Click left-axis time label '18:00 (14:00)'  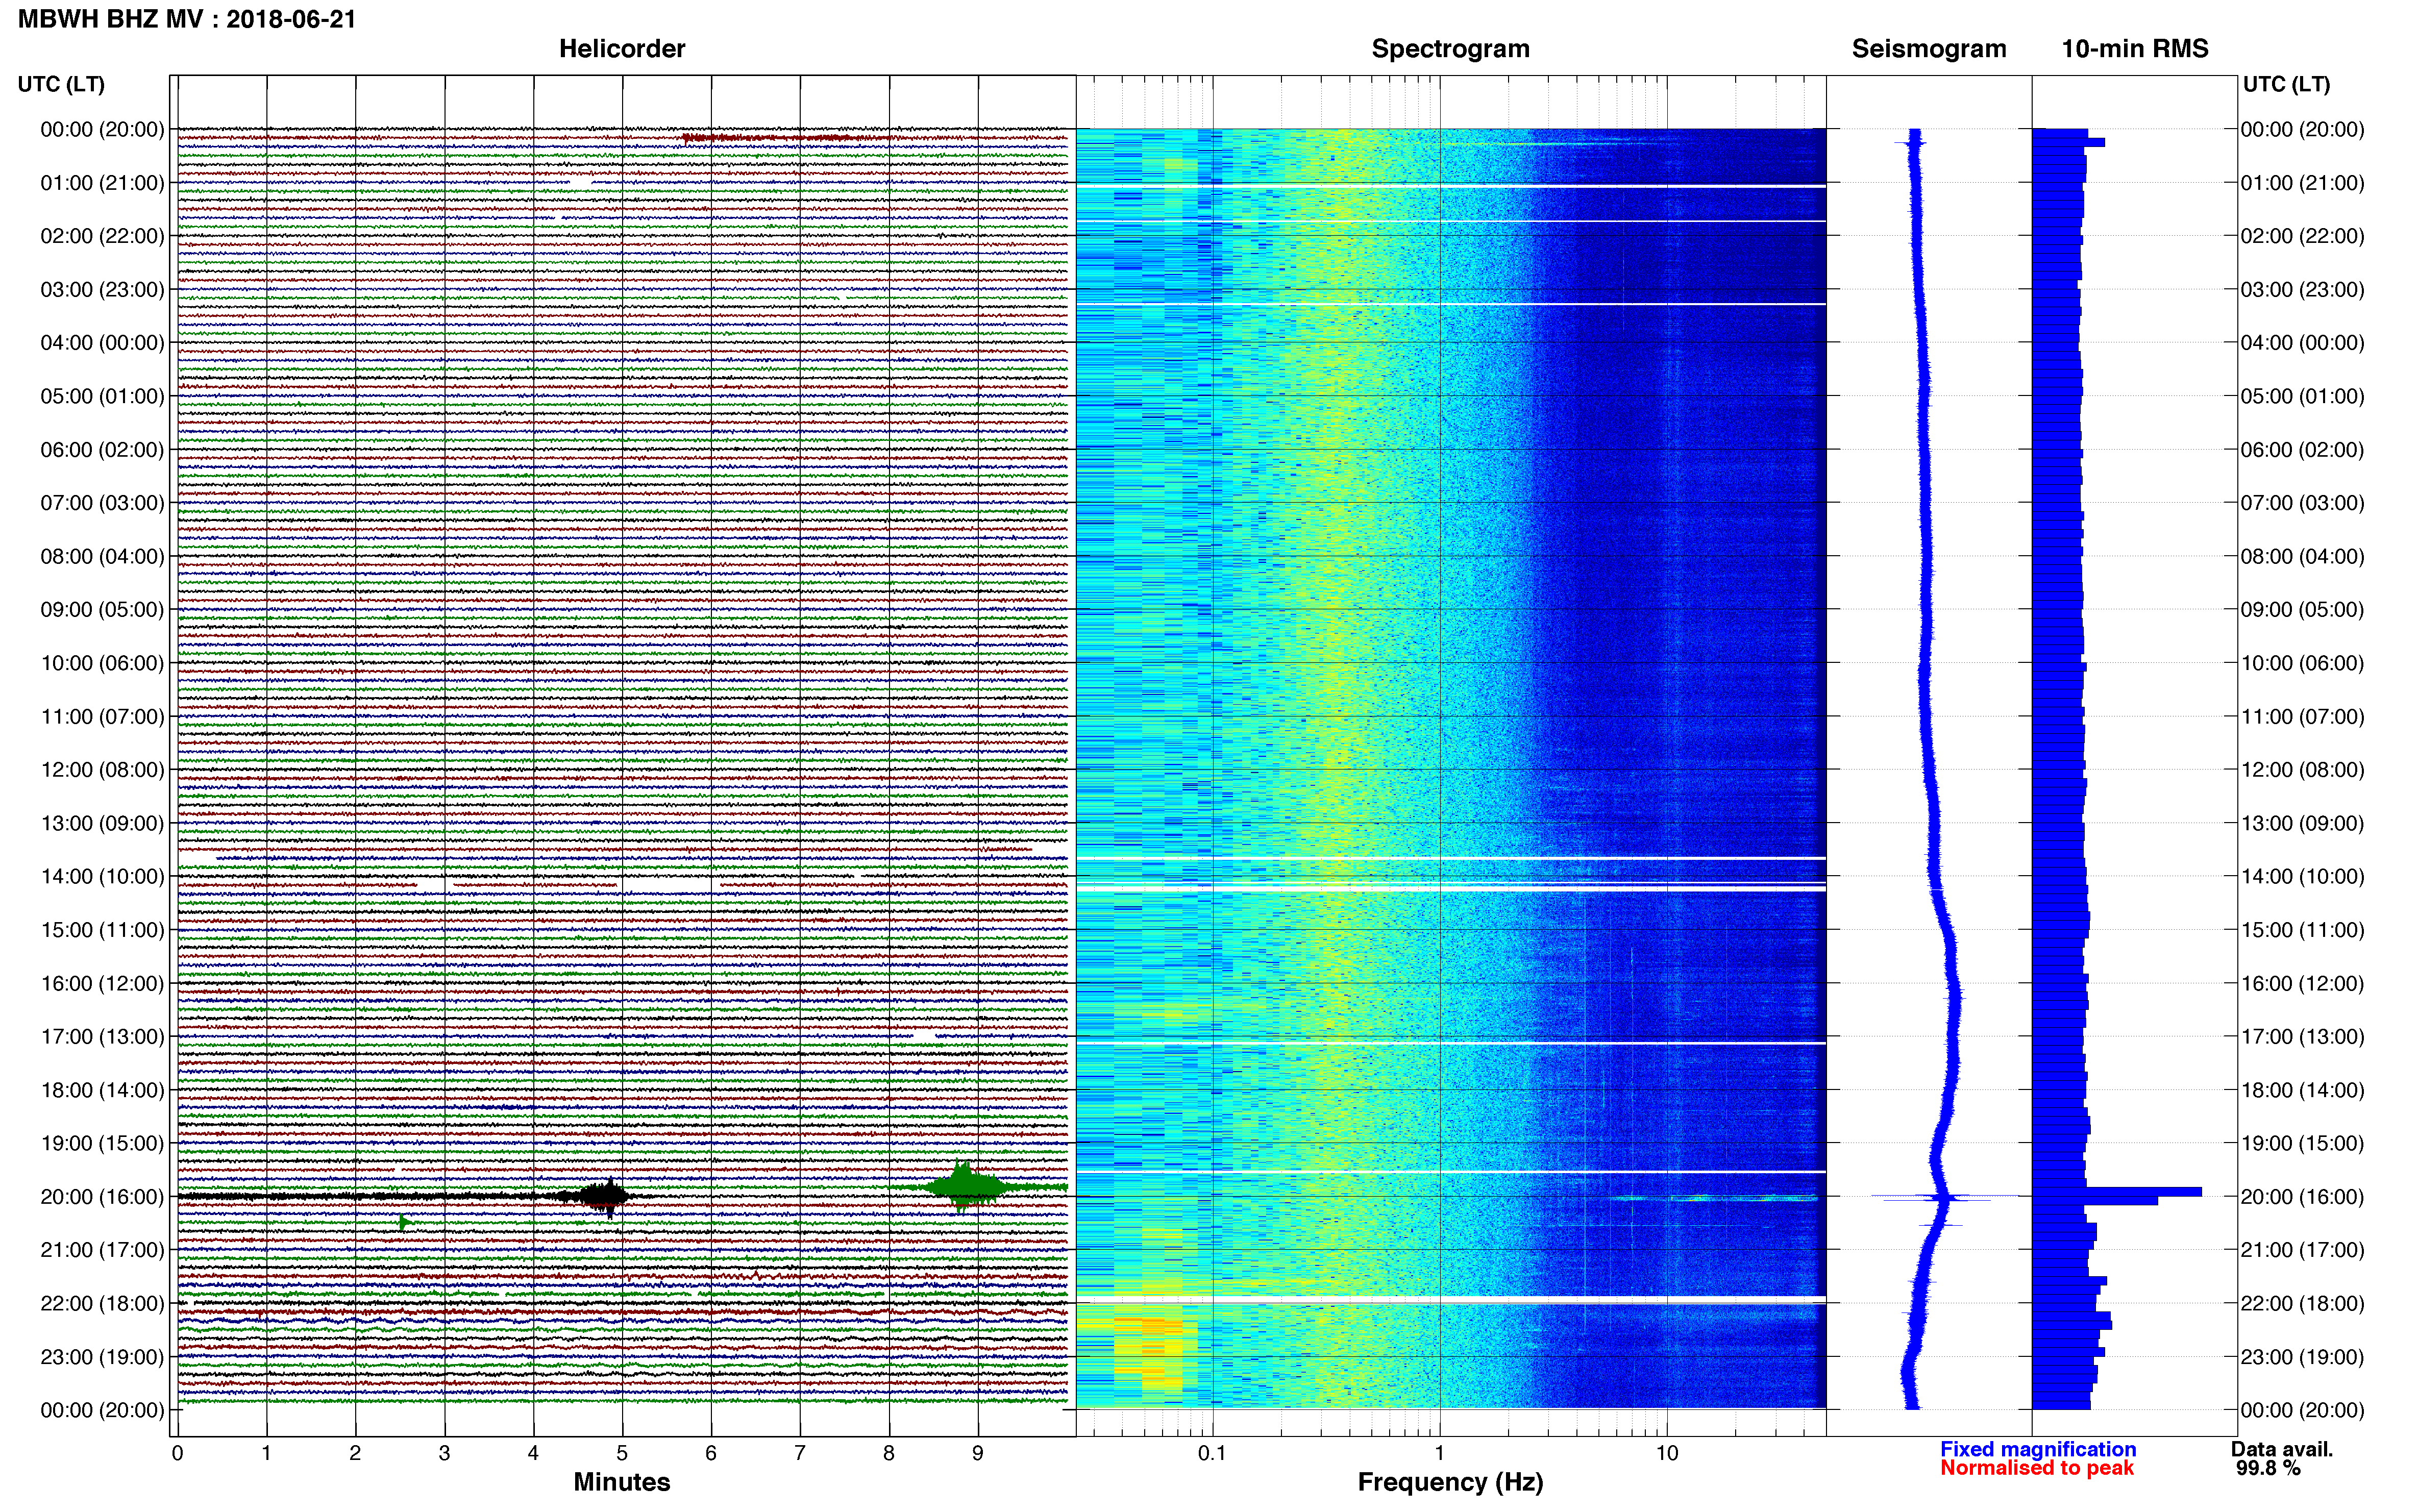102,1090
